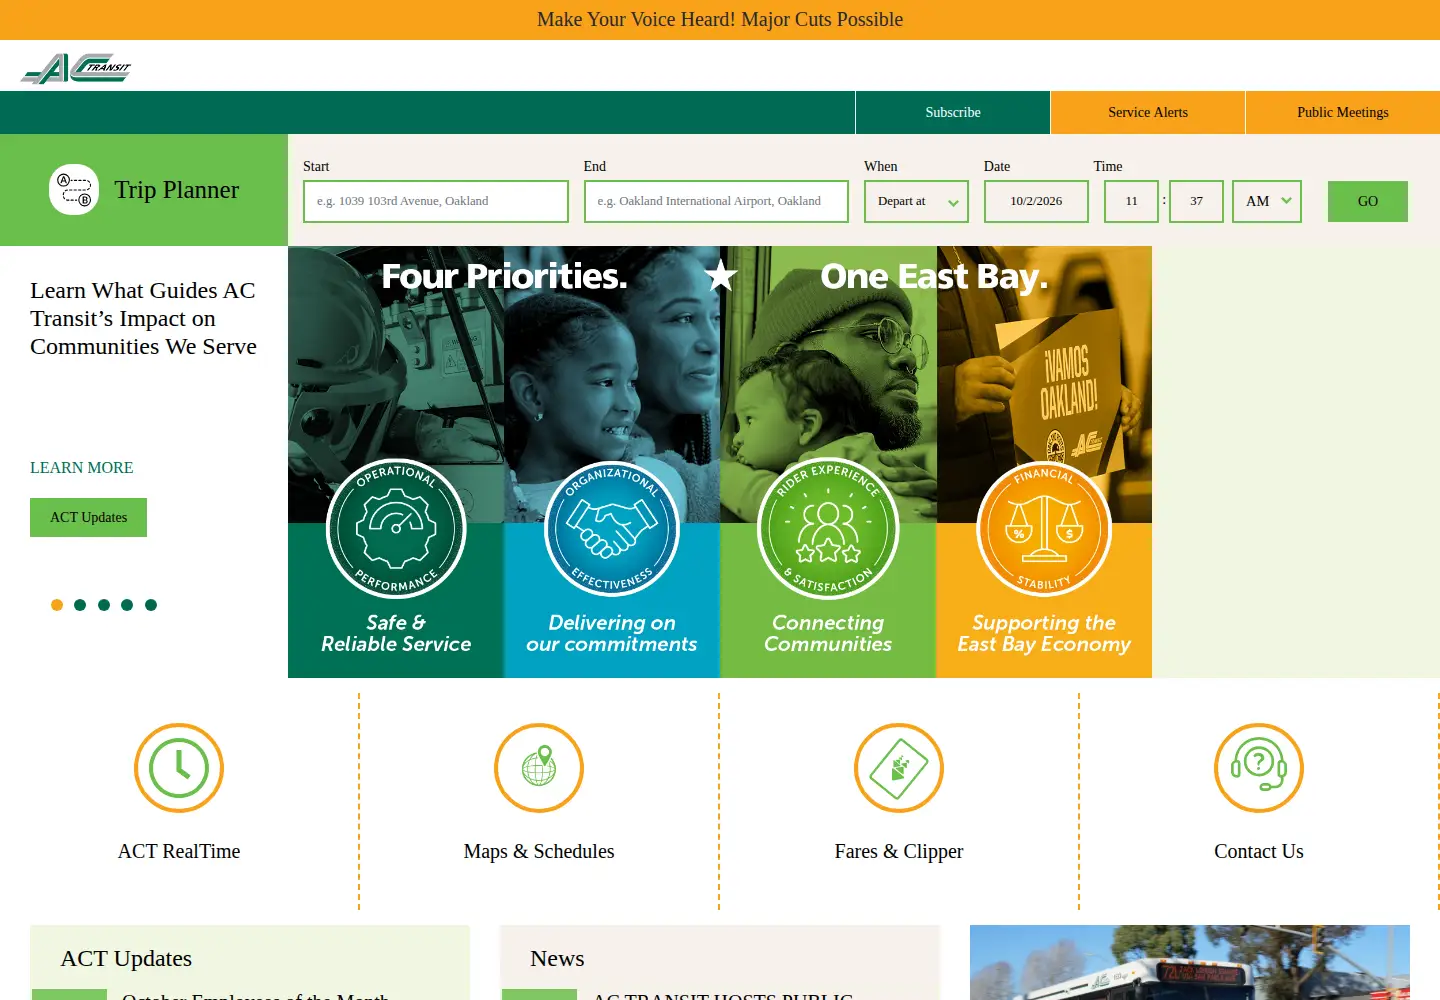Screen dimensions: 1440x1000
Task: Select the fifth carousel dot
Action: pyautogui.click(x=151, y=605)
